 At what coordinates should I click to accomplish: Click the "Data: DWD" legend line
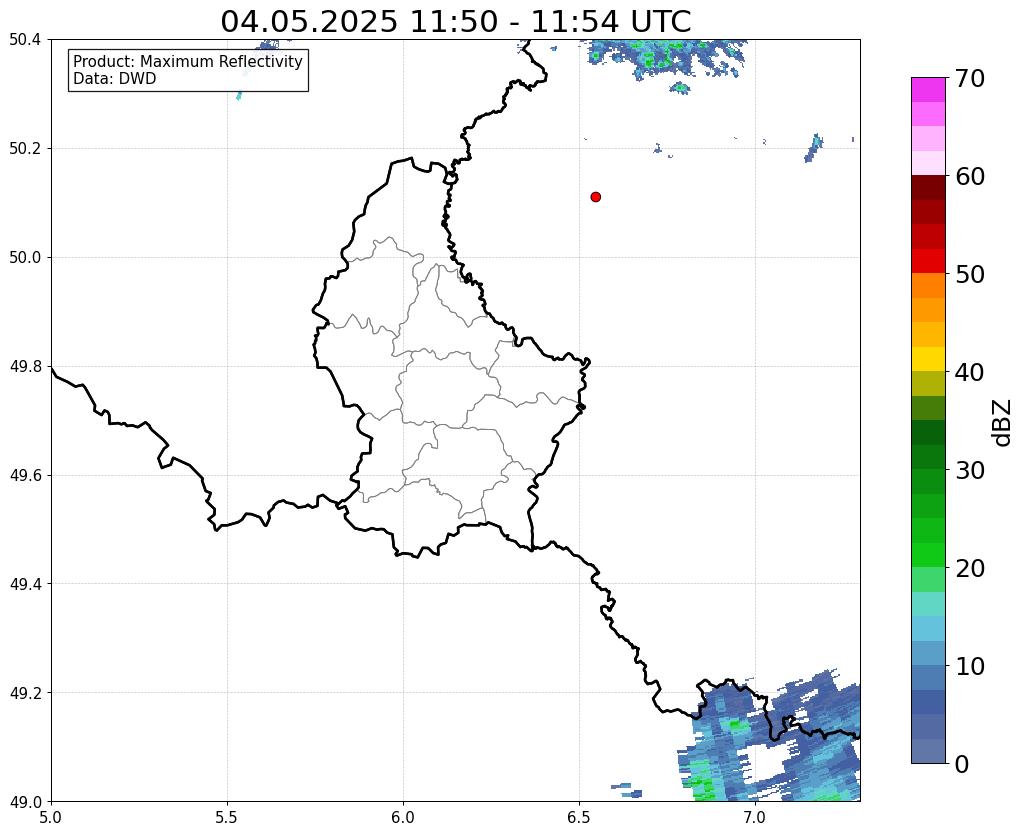(x=115, y=79)
